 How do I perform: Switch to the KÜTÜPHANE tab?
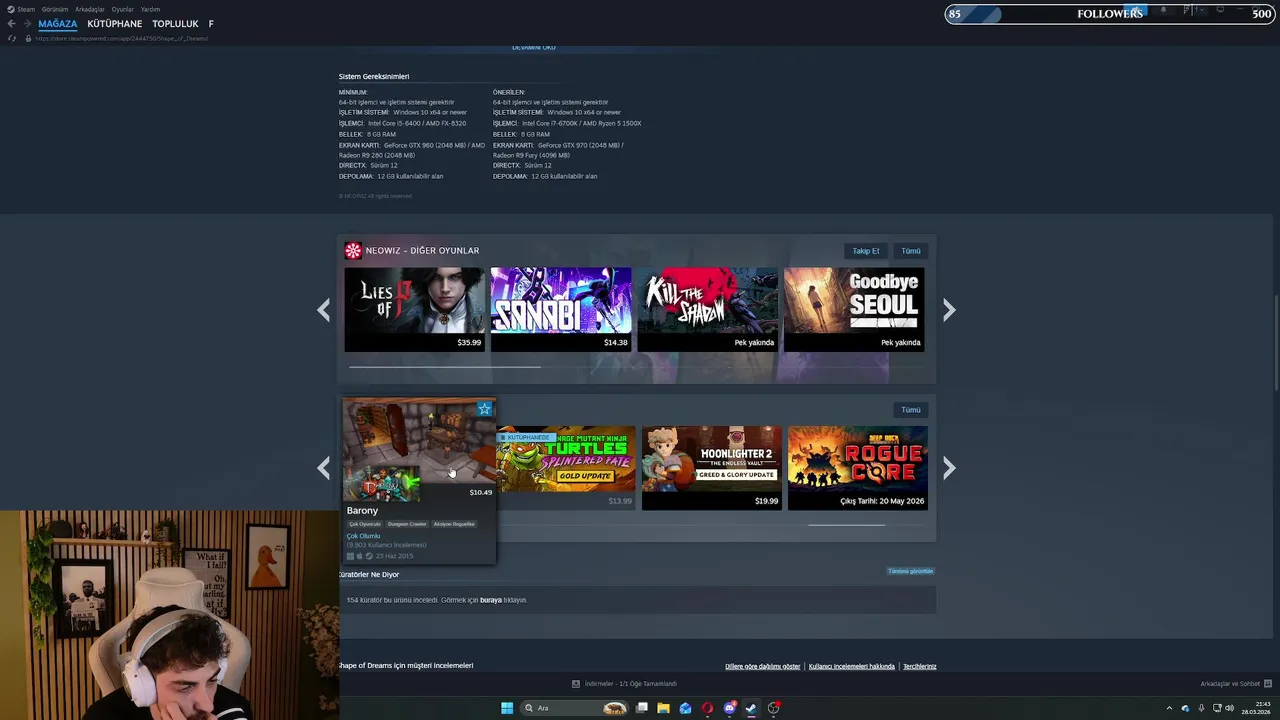pos(115,24)
